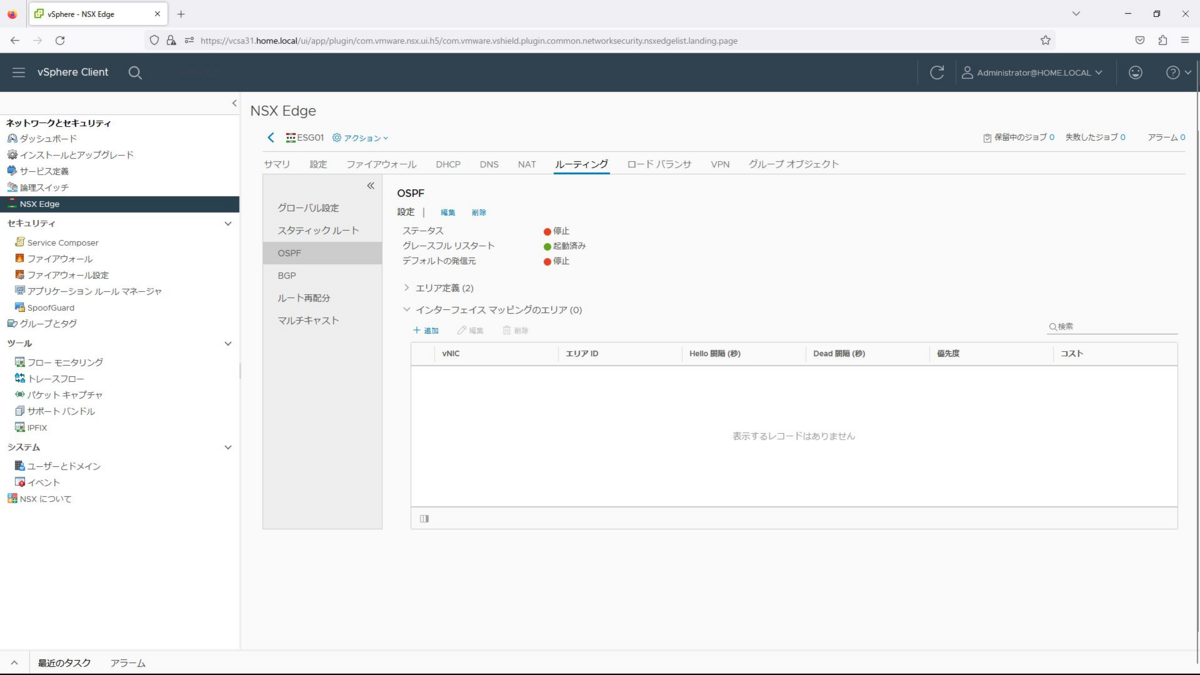
Task: Select NSX Edge in the sidebar
Action: click(120, 204)
